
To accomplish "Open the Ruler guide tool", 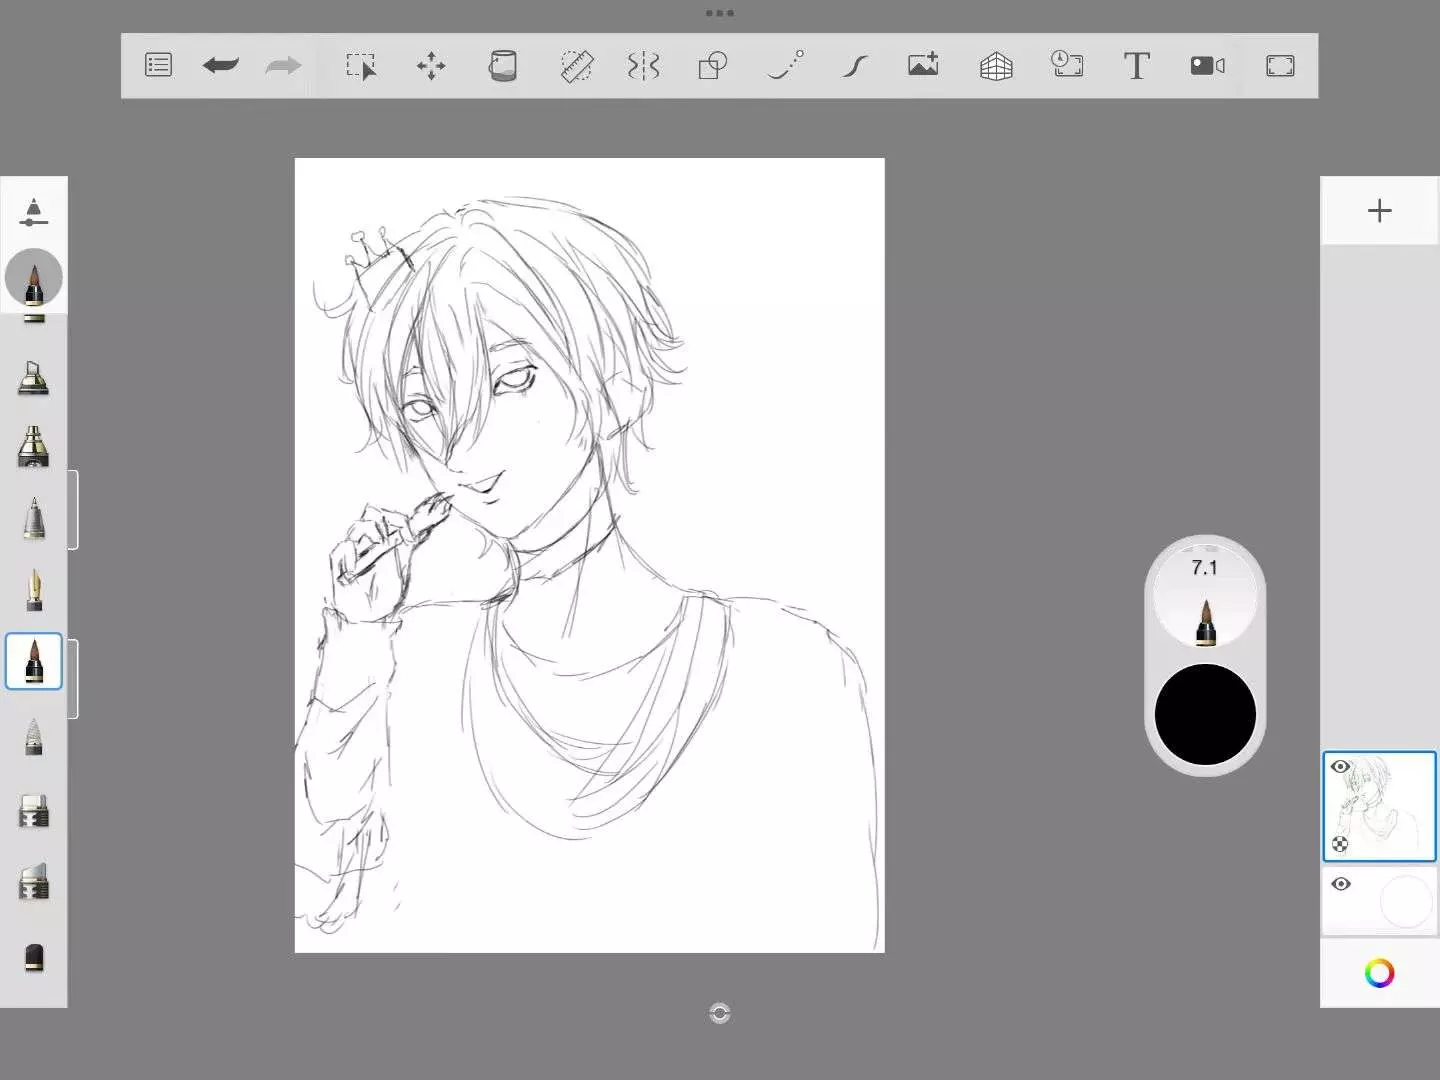I will click(576, 66).
